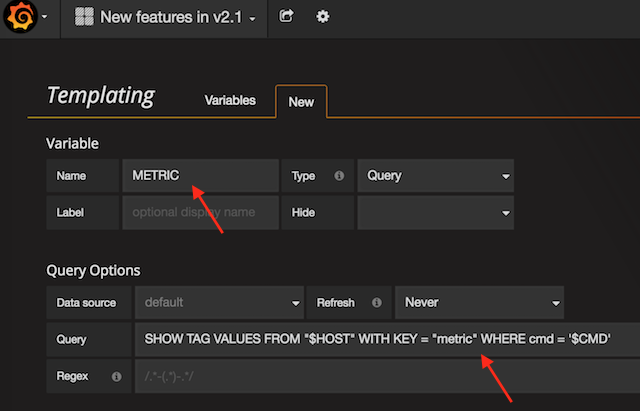Open the Type dropdown showing Query
This screenshot has width=640, height=411.
435,175
